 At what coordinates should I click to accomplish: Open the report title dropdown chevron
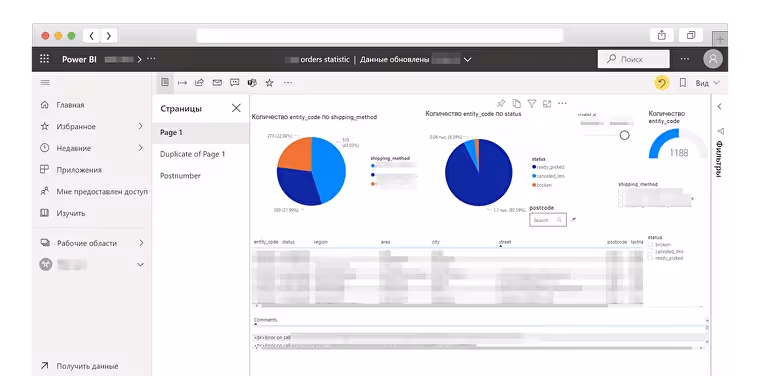click(x=467, y=60)
